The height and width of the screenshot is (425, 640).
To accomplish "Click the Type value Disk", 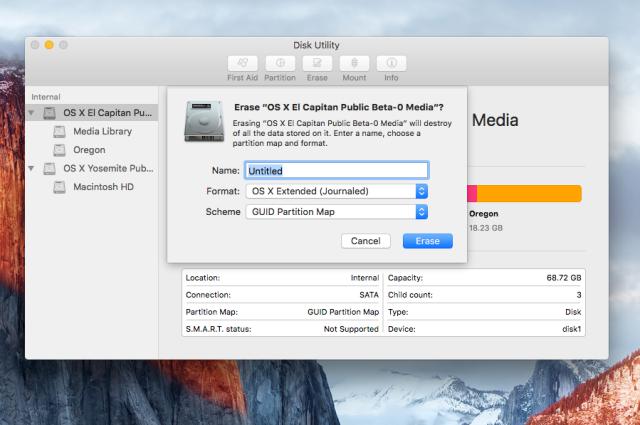I will (573, 312).
